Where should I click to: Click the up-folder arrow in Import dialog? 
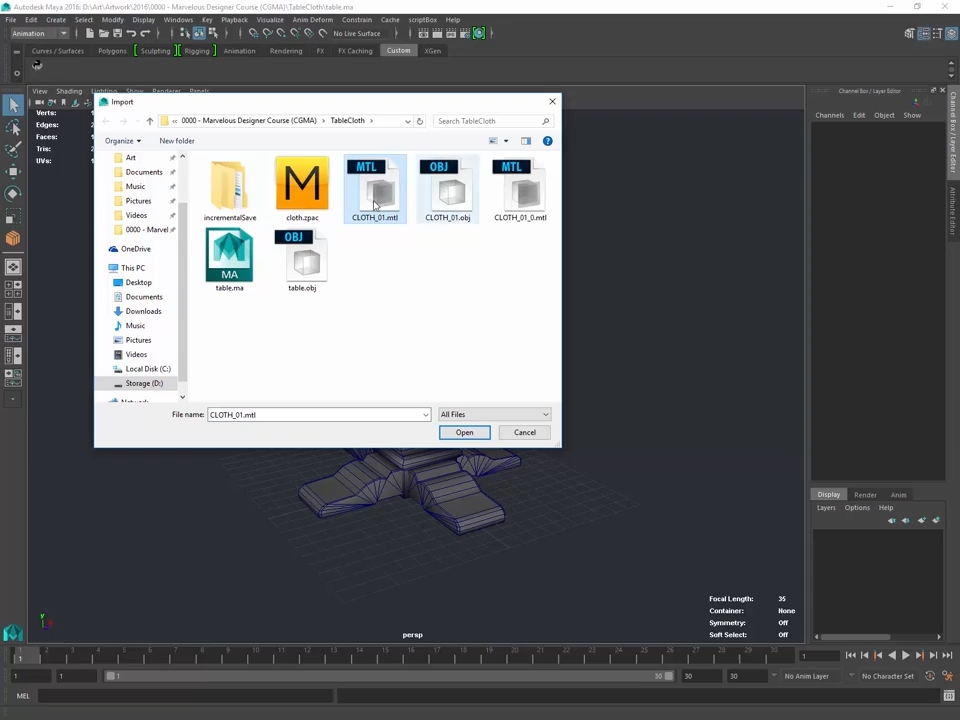pos(150,121)
